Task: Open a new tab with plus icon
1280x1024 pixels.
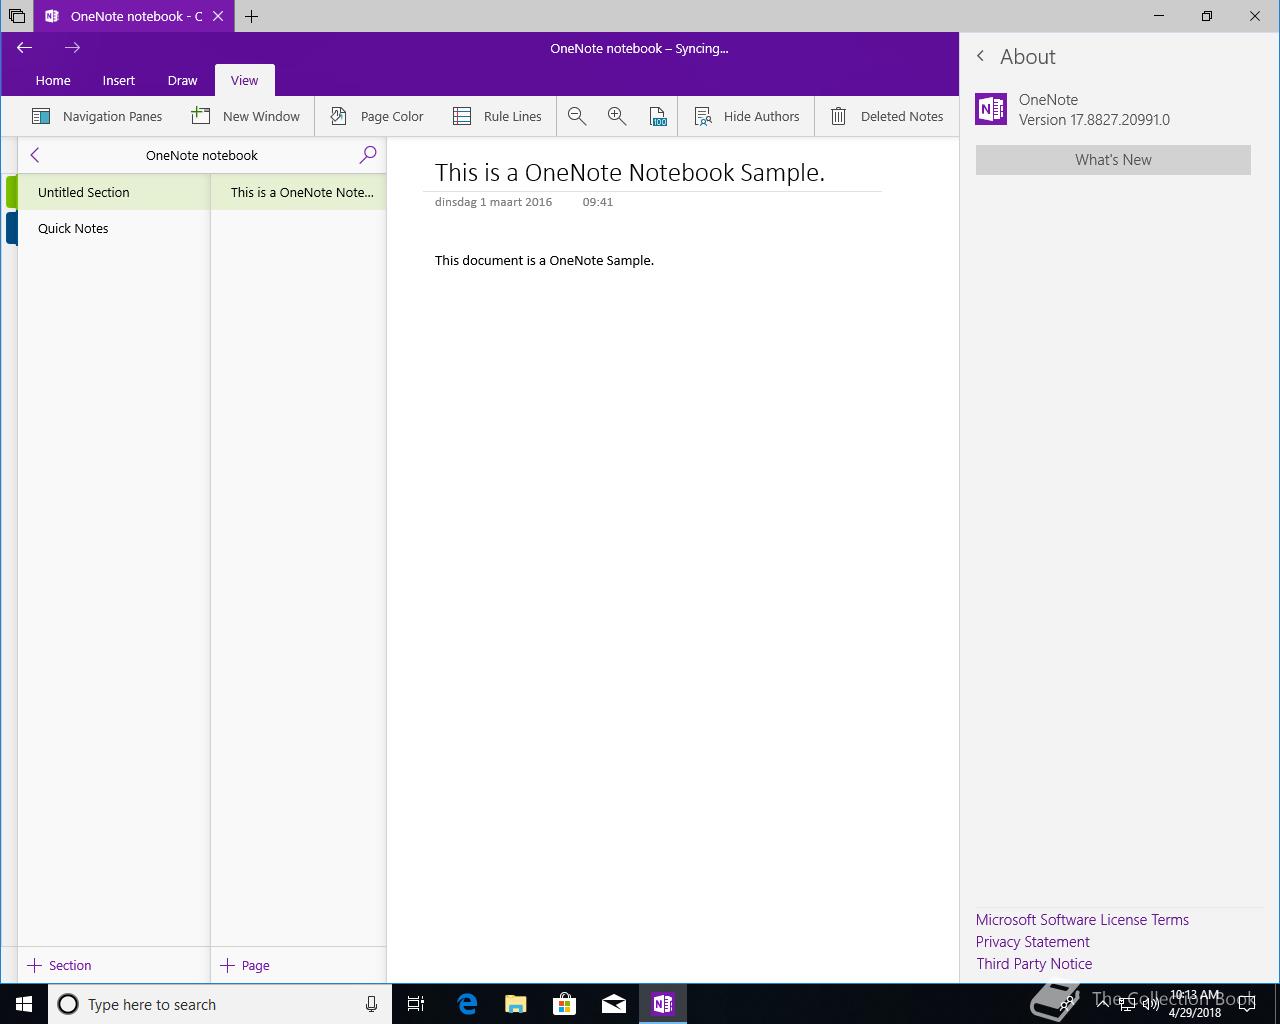Action: [251, 16]
